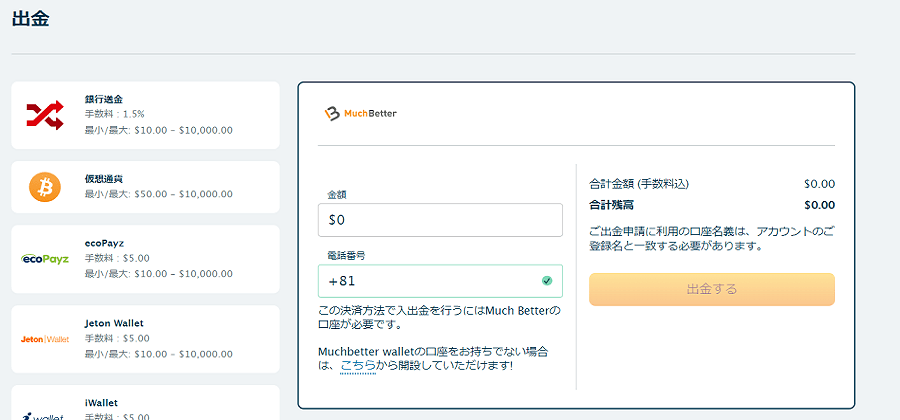Select the 銀行送金 red arrows icon
The image size is (900, 420).
(x=45, y=115)
